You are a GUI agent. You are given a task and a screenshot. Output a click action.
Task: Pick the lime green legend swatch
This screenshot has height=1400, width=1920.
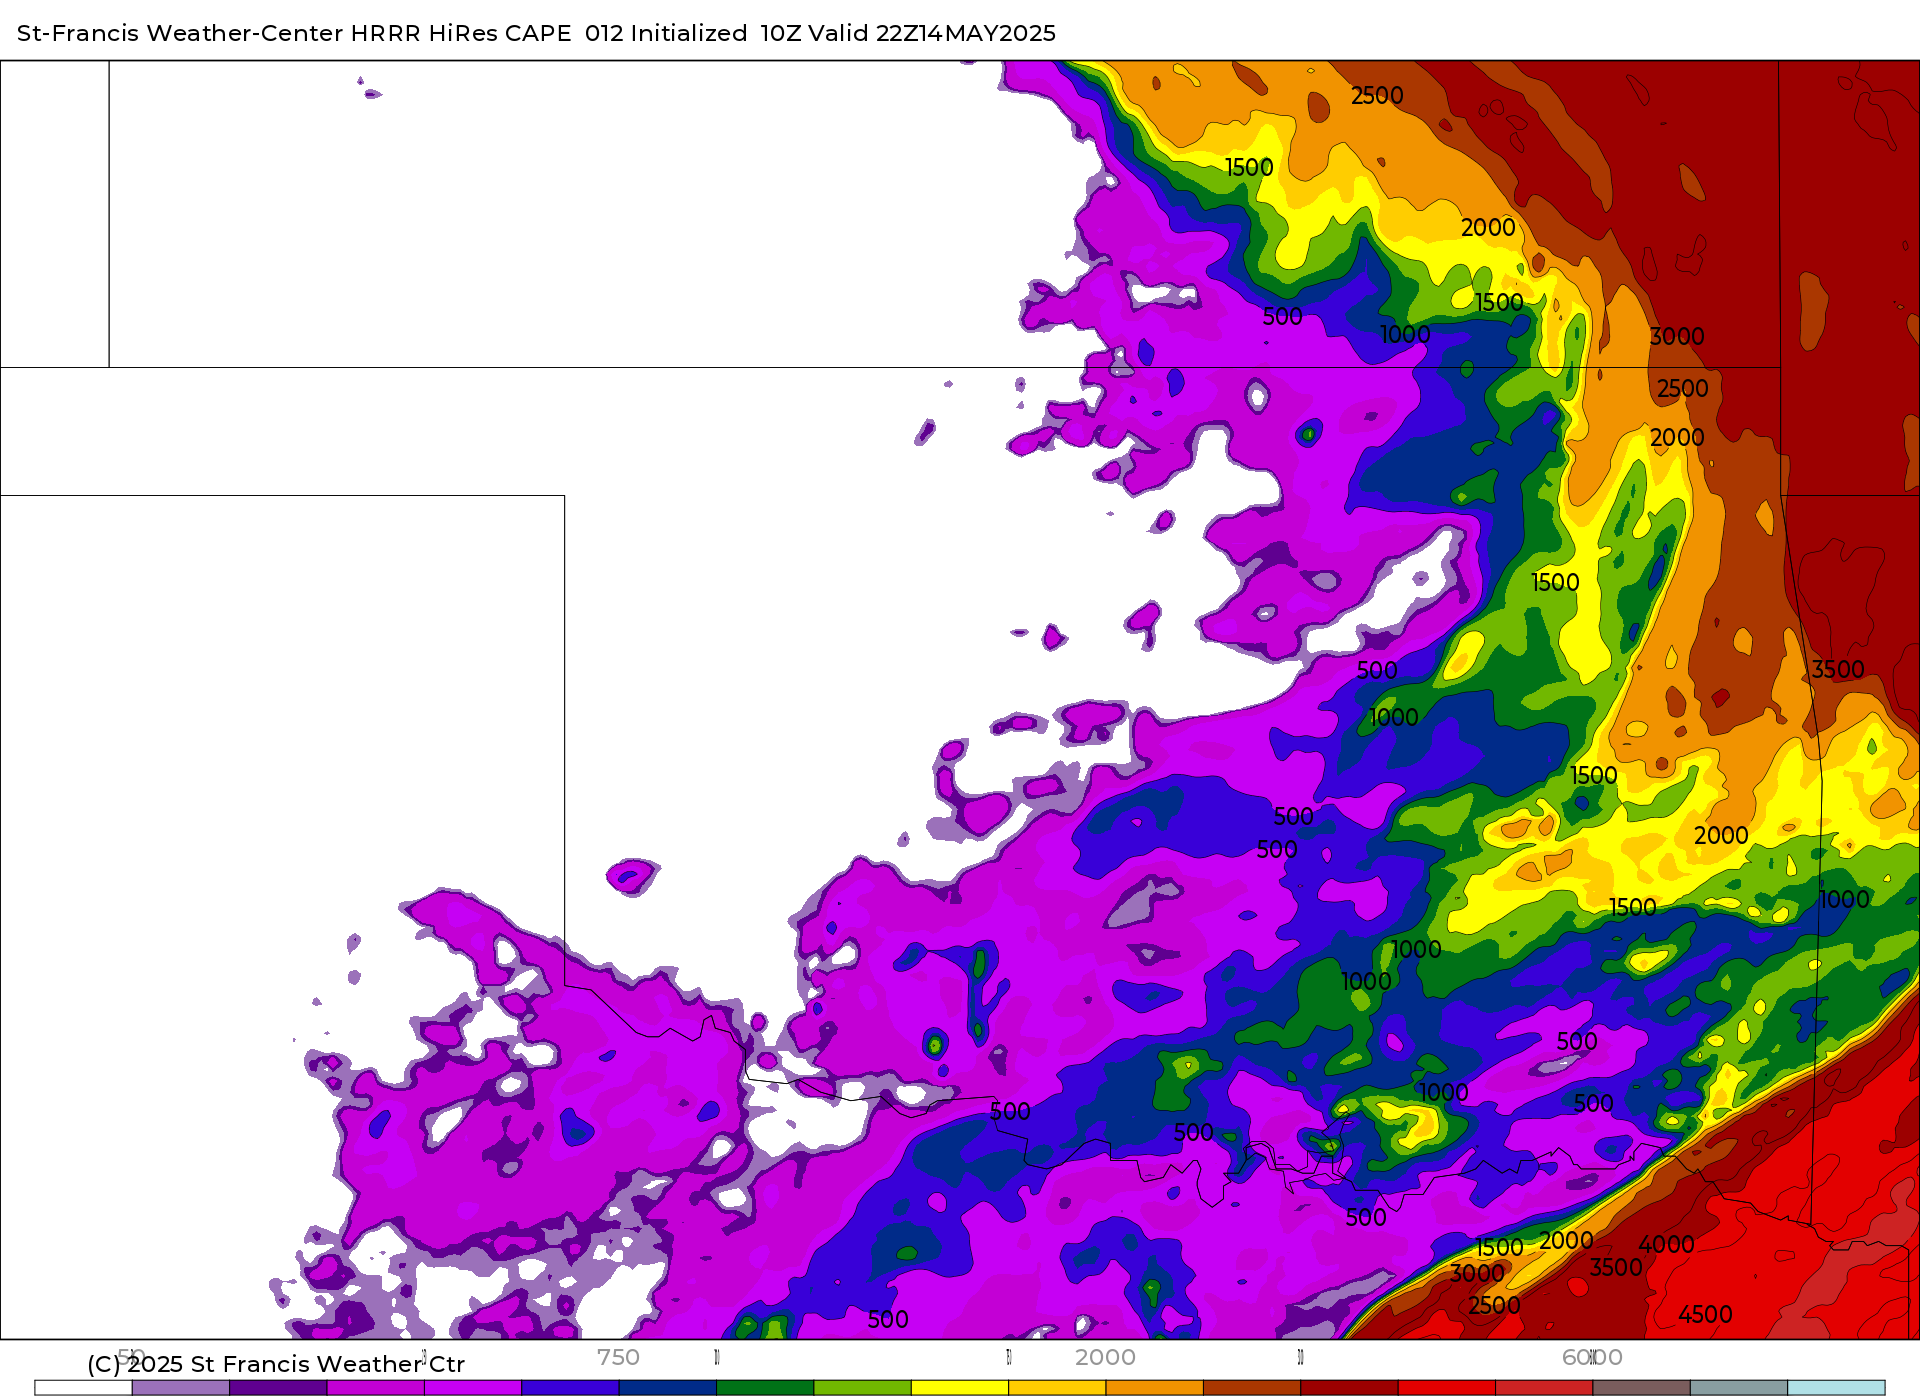coord(863,1388)
